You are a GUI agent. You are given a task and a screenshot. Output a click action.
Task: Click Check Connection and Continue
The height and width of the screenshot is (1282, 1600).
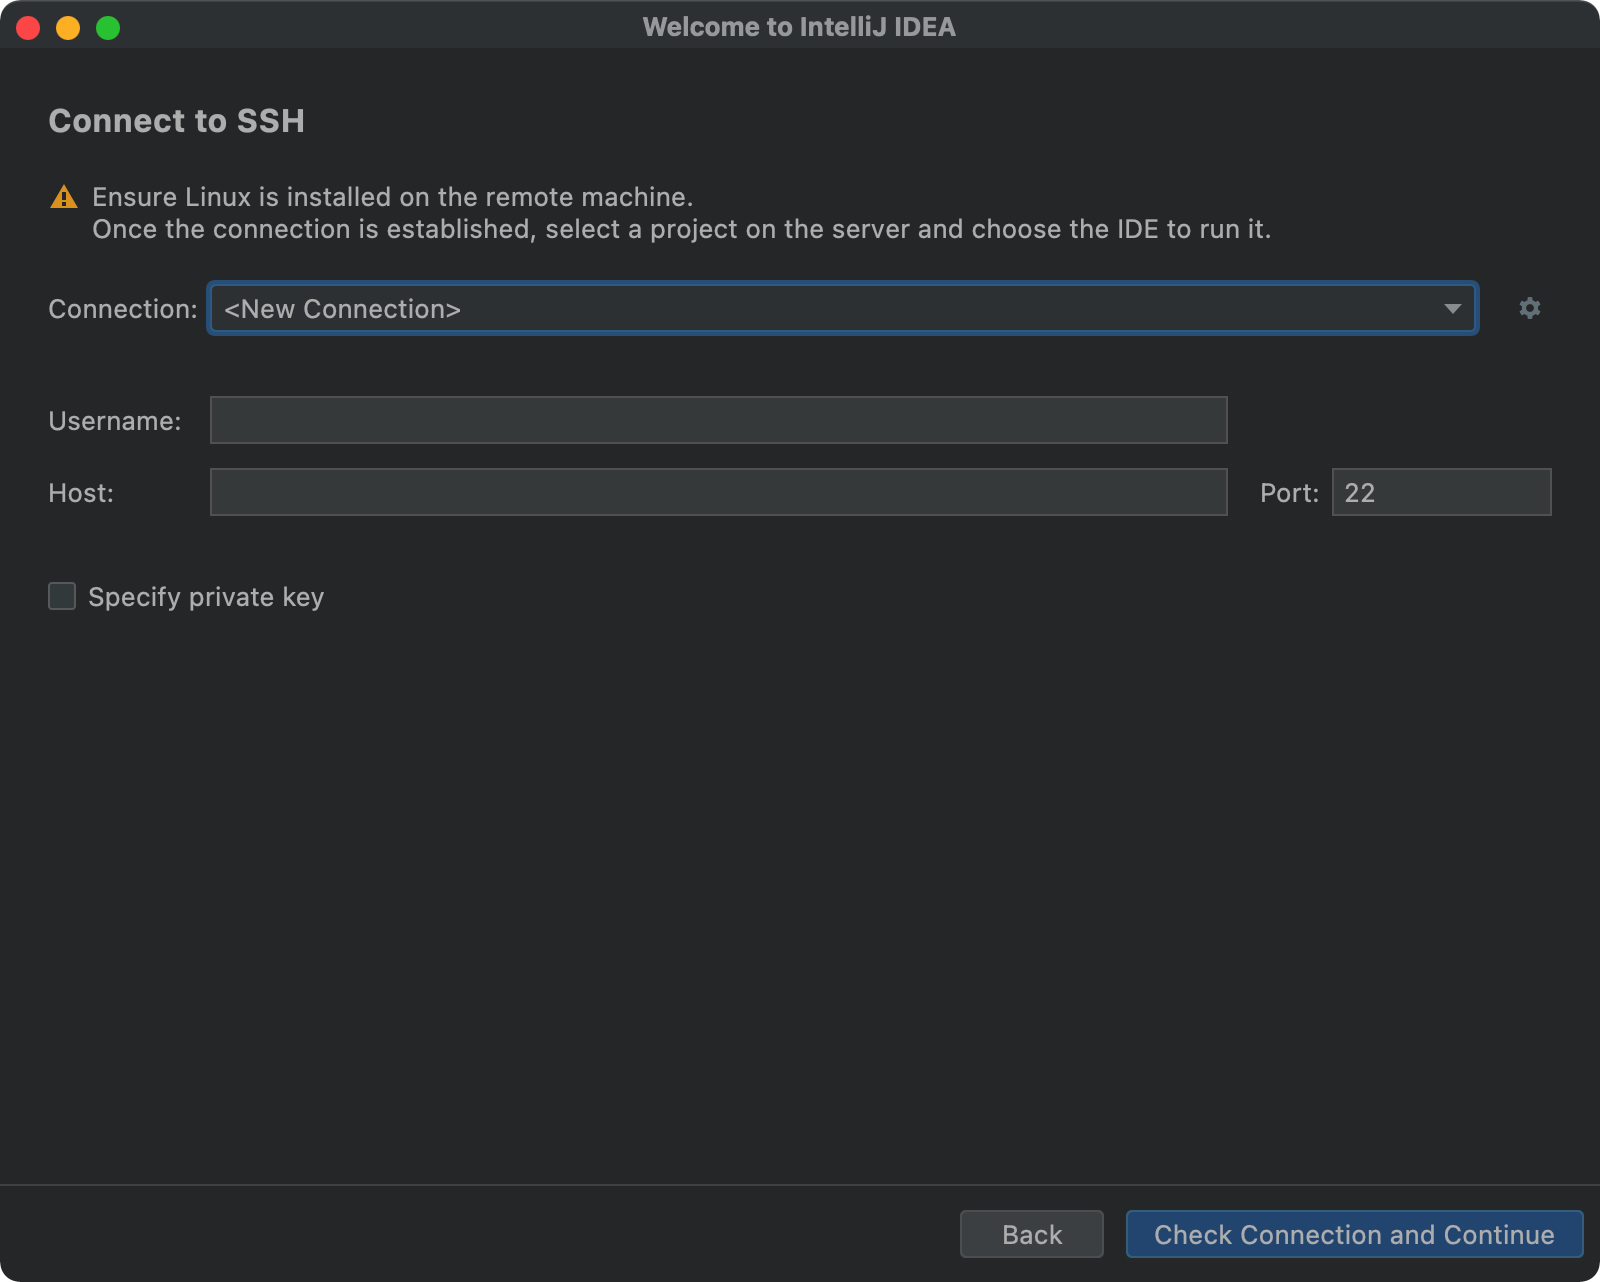1354,1234
